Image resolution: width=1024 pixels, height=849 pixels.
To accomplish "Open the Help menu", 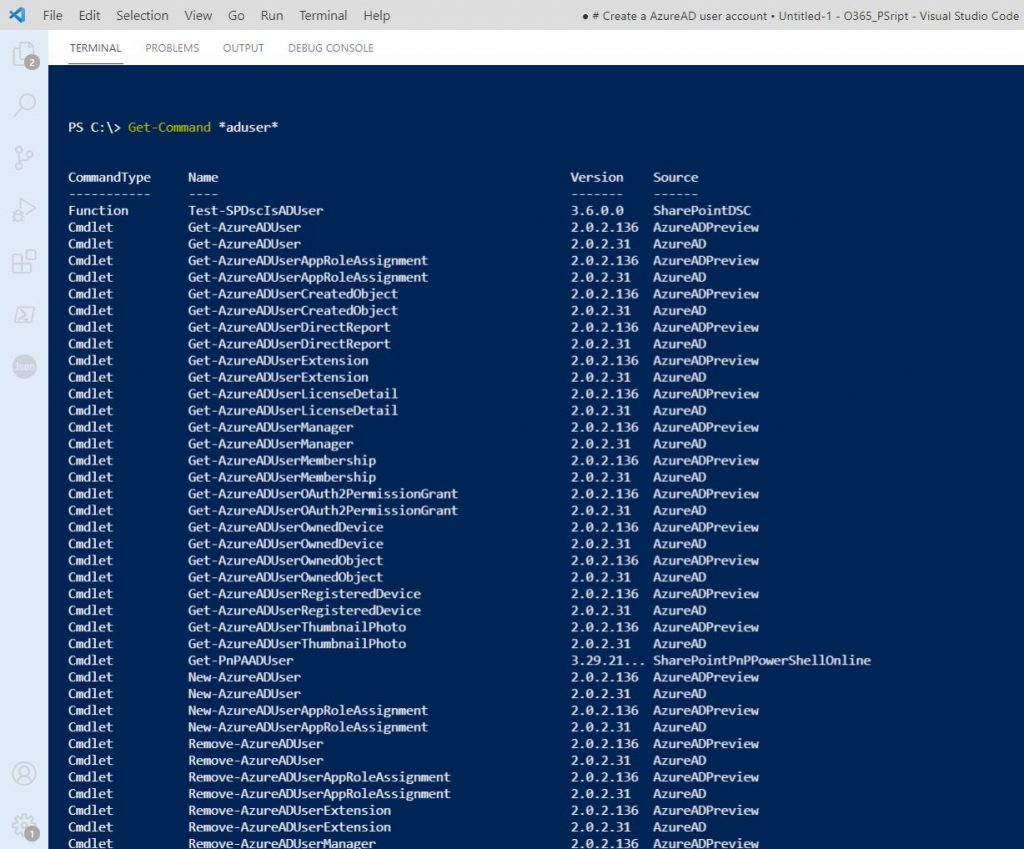I will click(x=376, y=15).
